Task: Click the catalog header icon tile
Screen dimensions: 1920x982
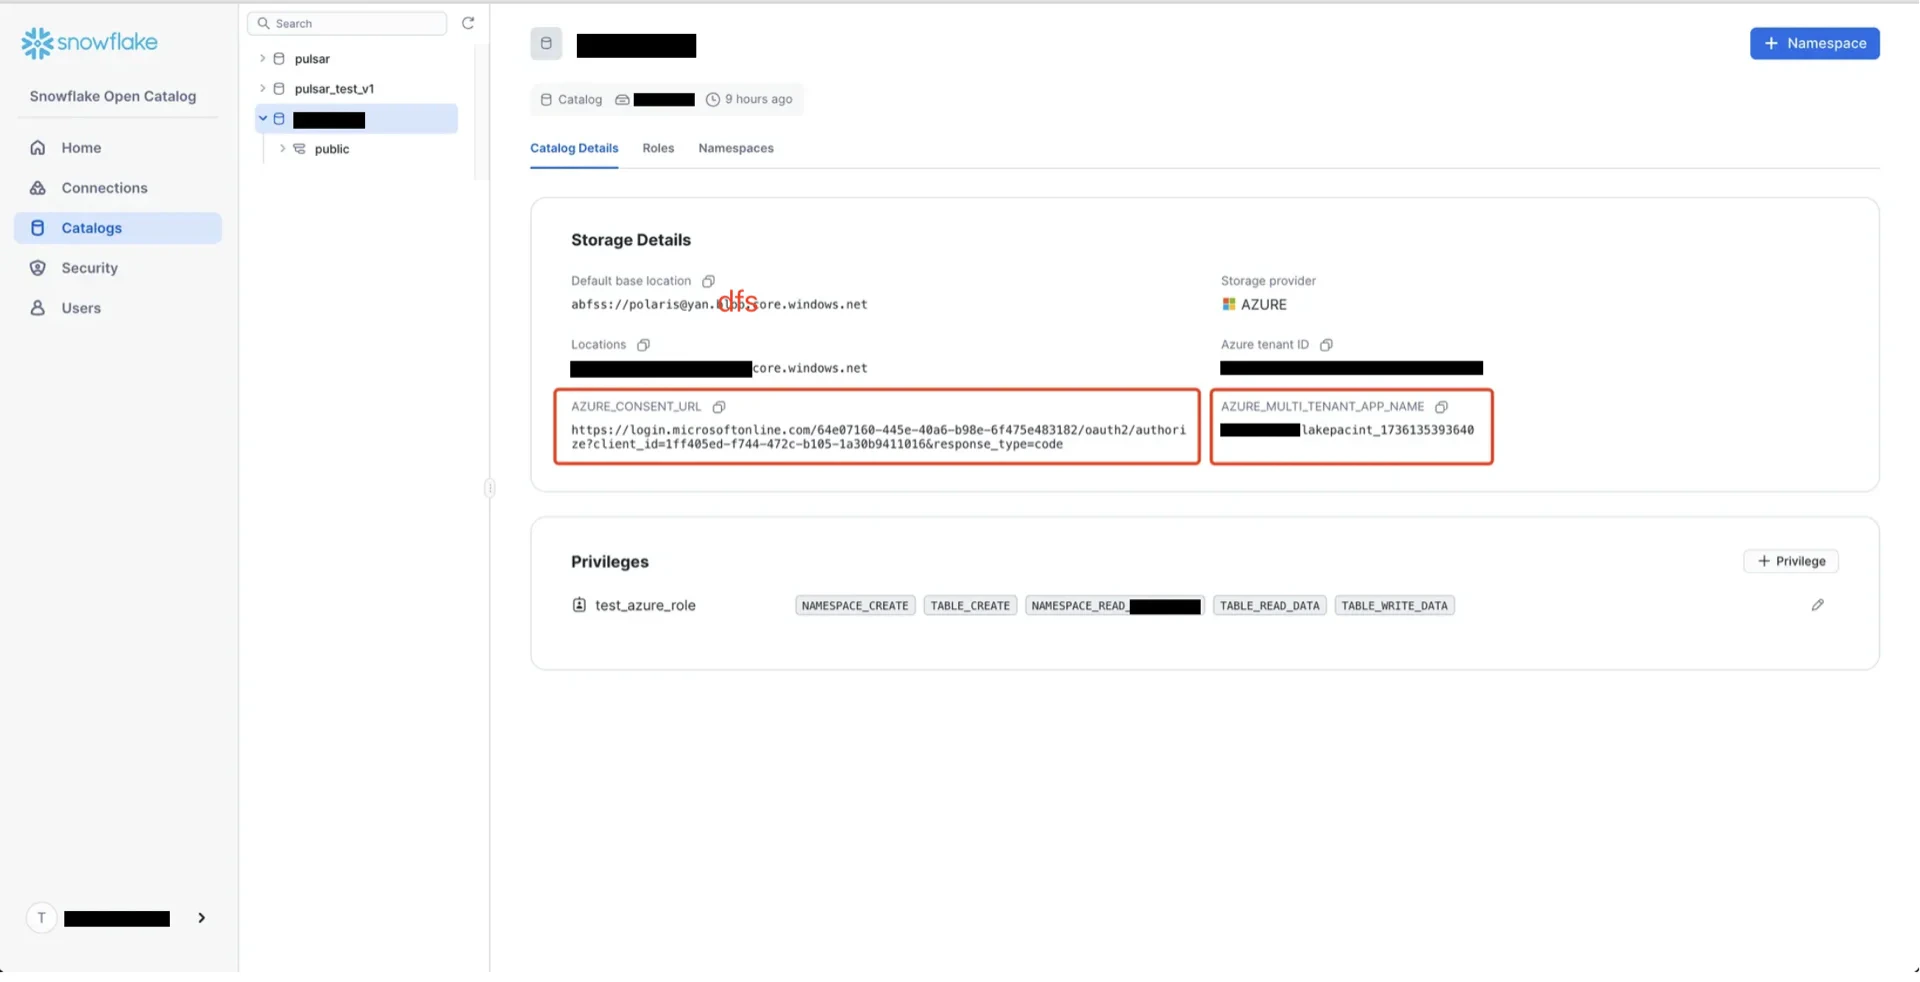Action: click(546, 43)
